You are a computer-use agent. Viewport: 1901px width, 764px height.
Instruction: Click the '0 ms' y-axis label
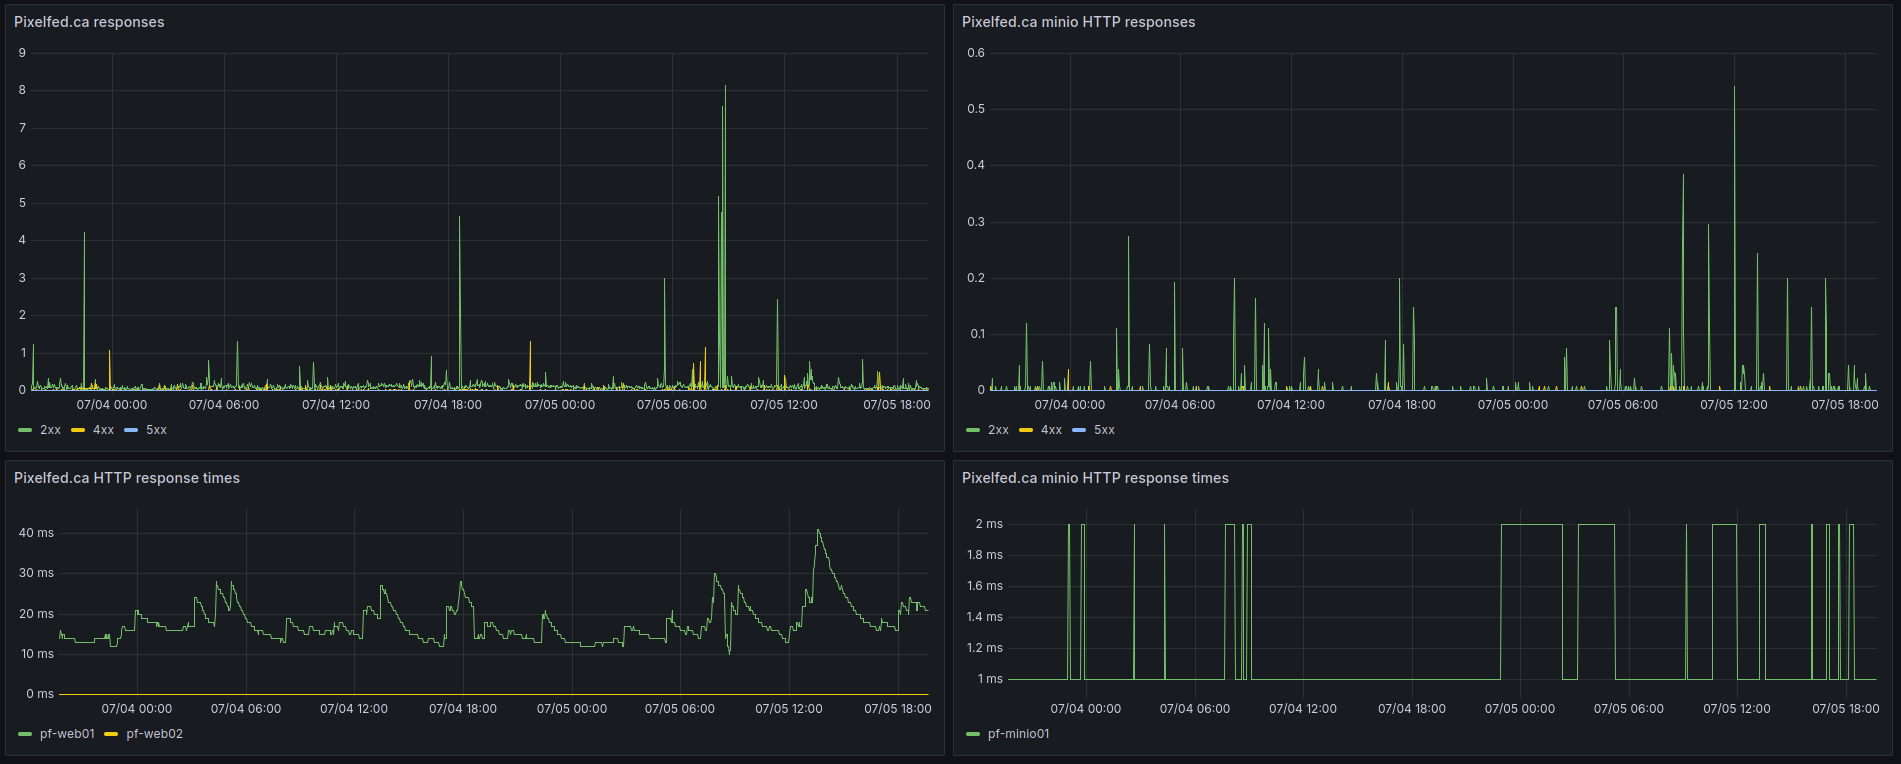click(x=40, y=694)
